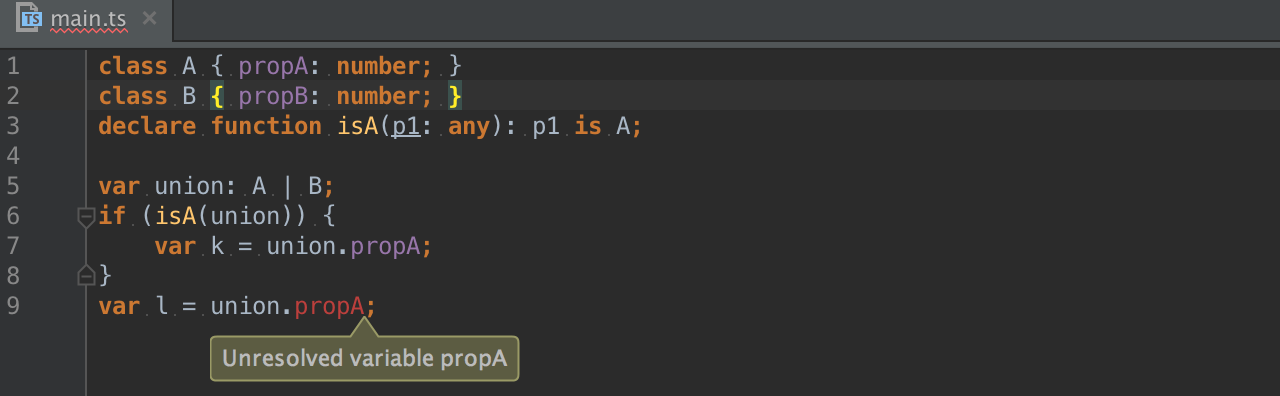Place cursor on highlighted closing brace of class B
The image size is (1280, 396).
click(455, 96)
